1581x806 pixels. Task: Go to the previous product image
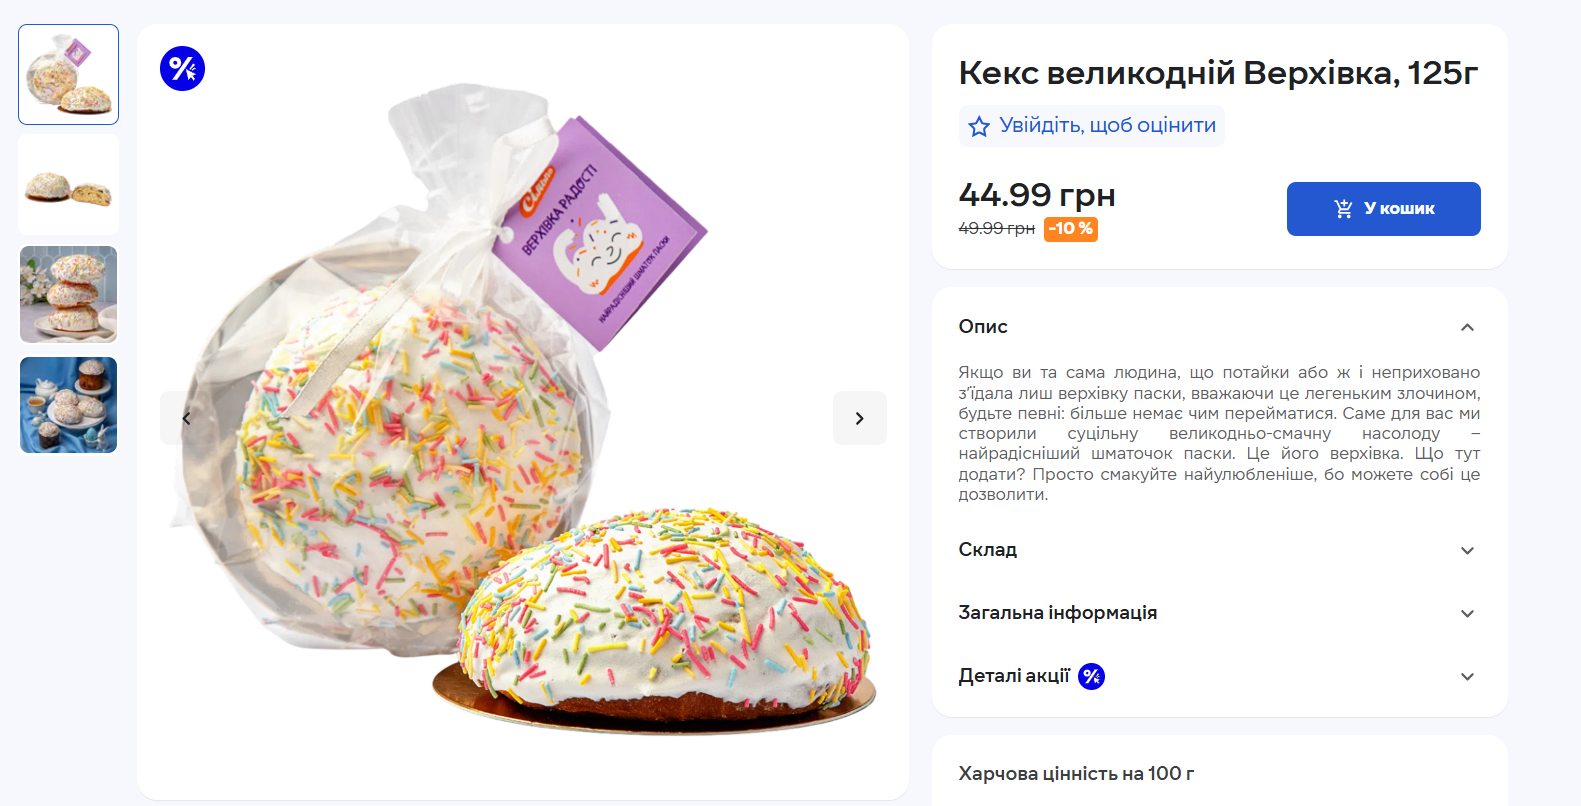pyautogui.click(x=186, y=418)
